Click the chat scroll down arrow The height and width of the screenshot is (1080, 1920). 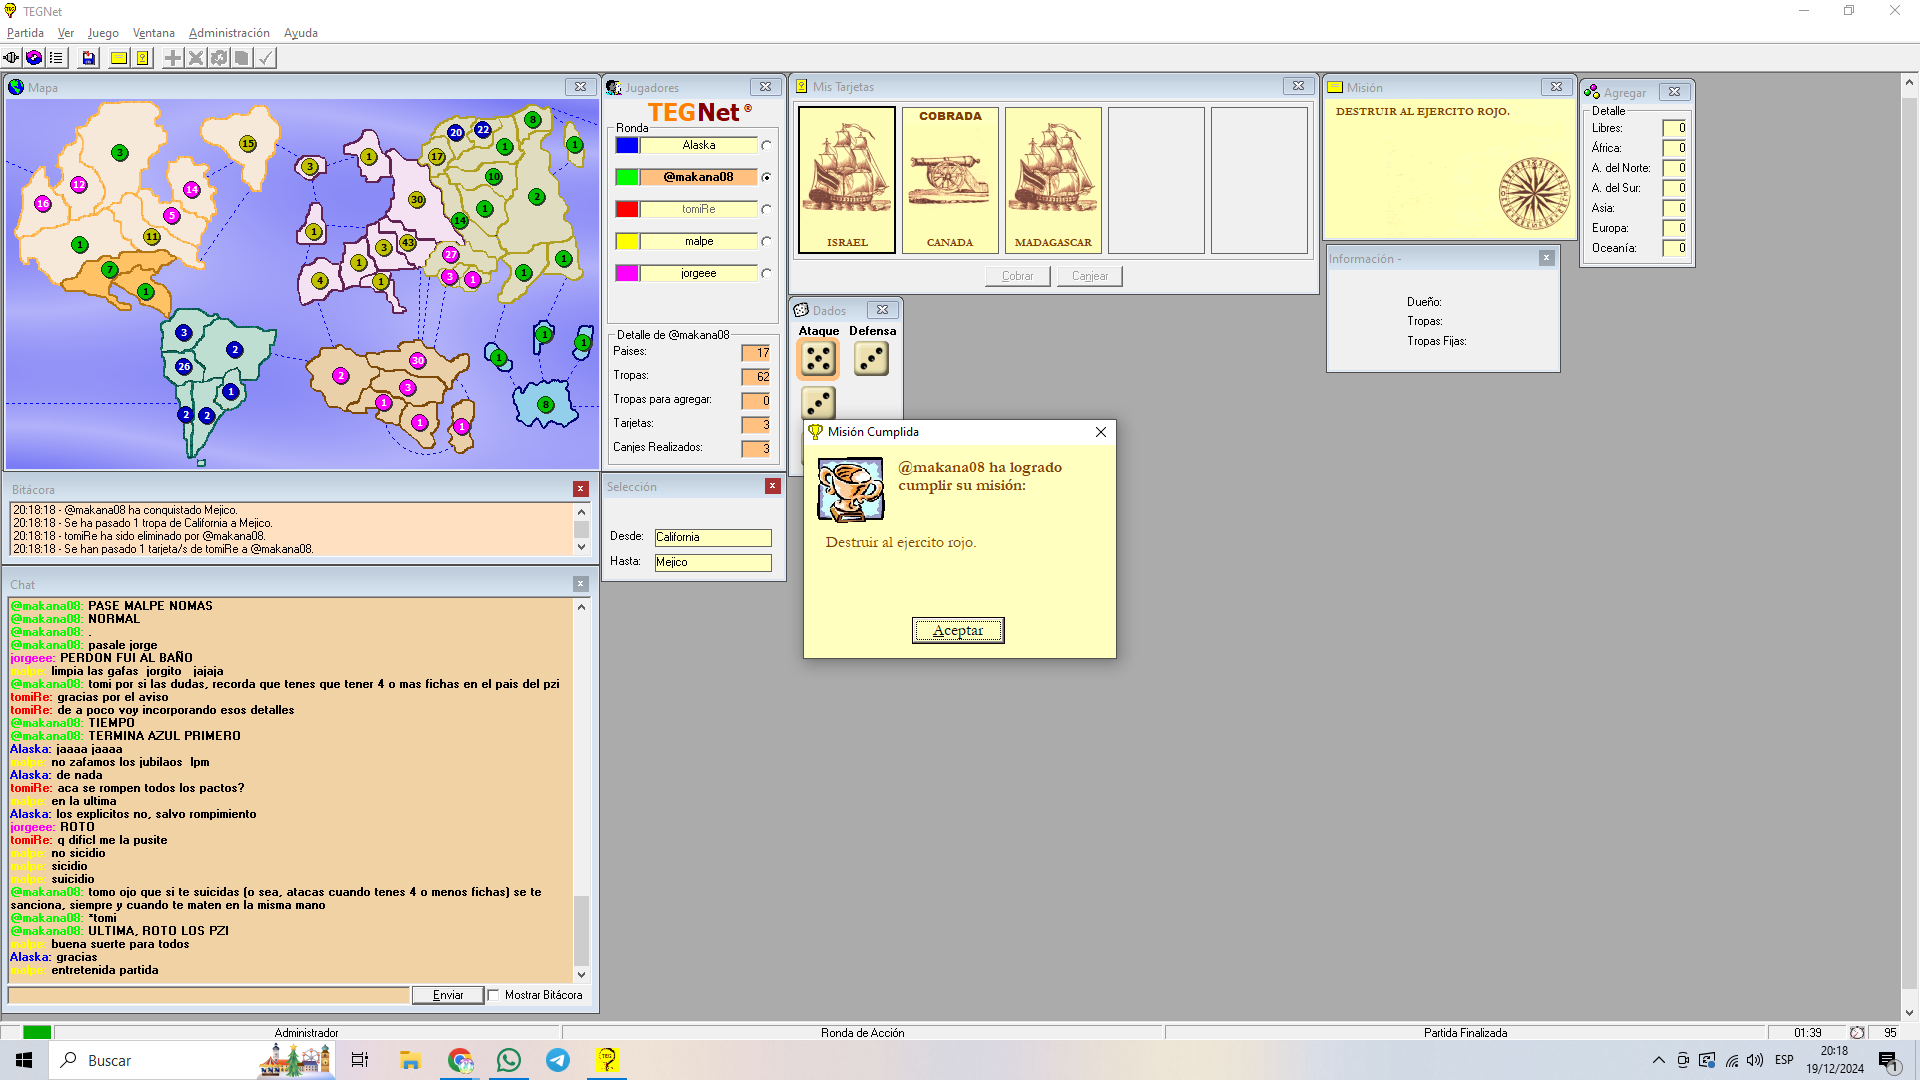pos(581,975)
